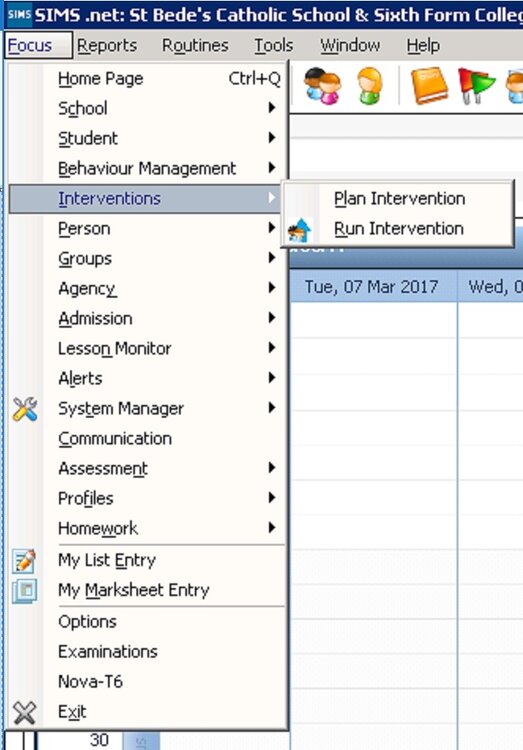The width and height of the screenshot is (523, 750).
Task: Open the orange diary book icon
Action: [x=429, y=86]
